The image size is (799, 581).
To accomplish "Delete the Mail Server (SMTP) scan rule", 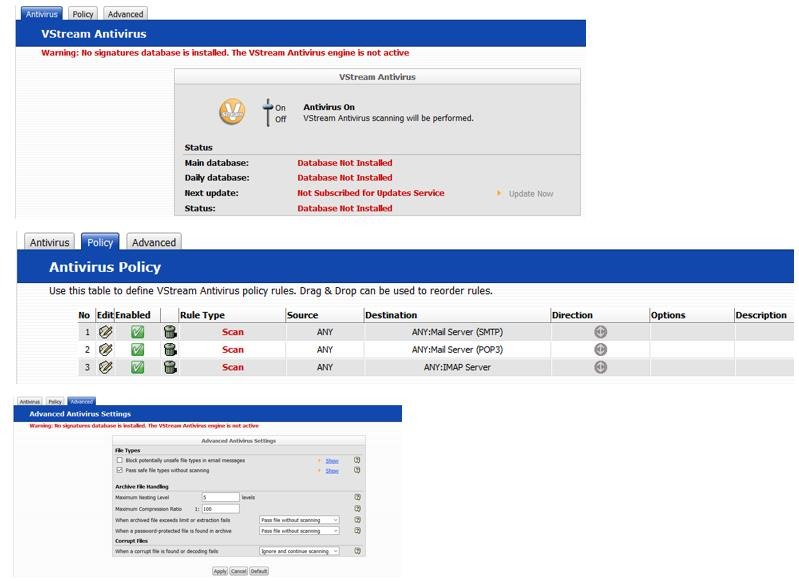I will (x=170, y=332).
